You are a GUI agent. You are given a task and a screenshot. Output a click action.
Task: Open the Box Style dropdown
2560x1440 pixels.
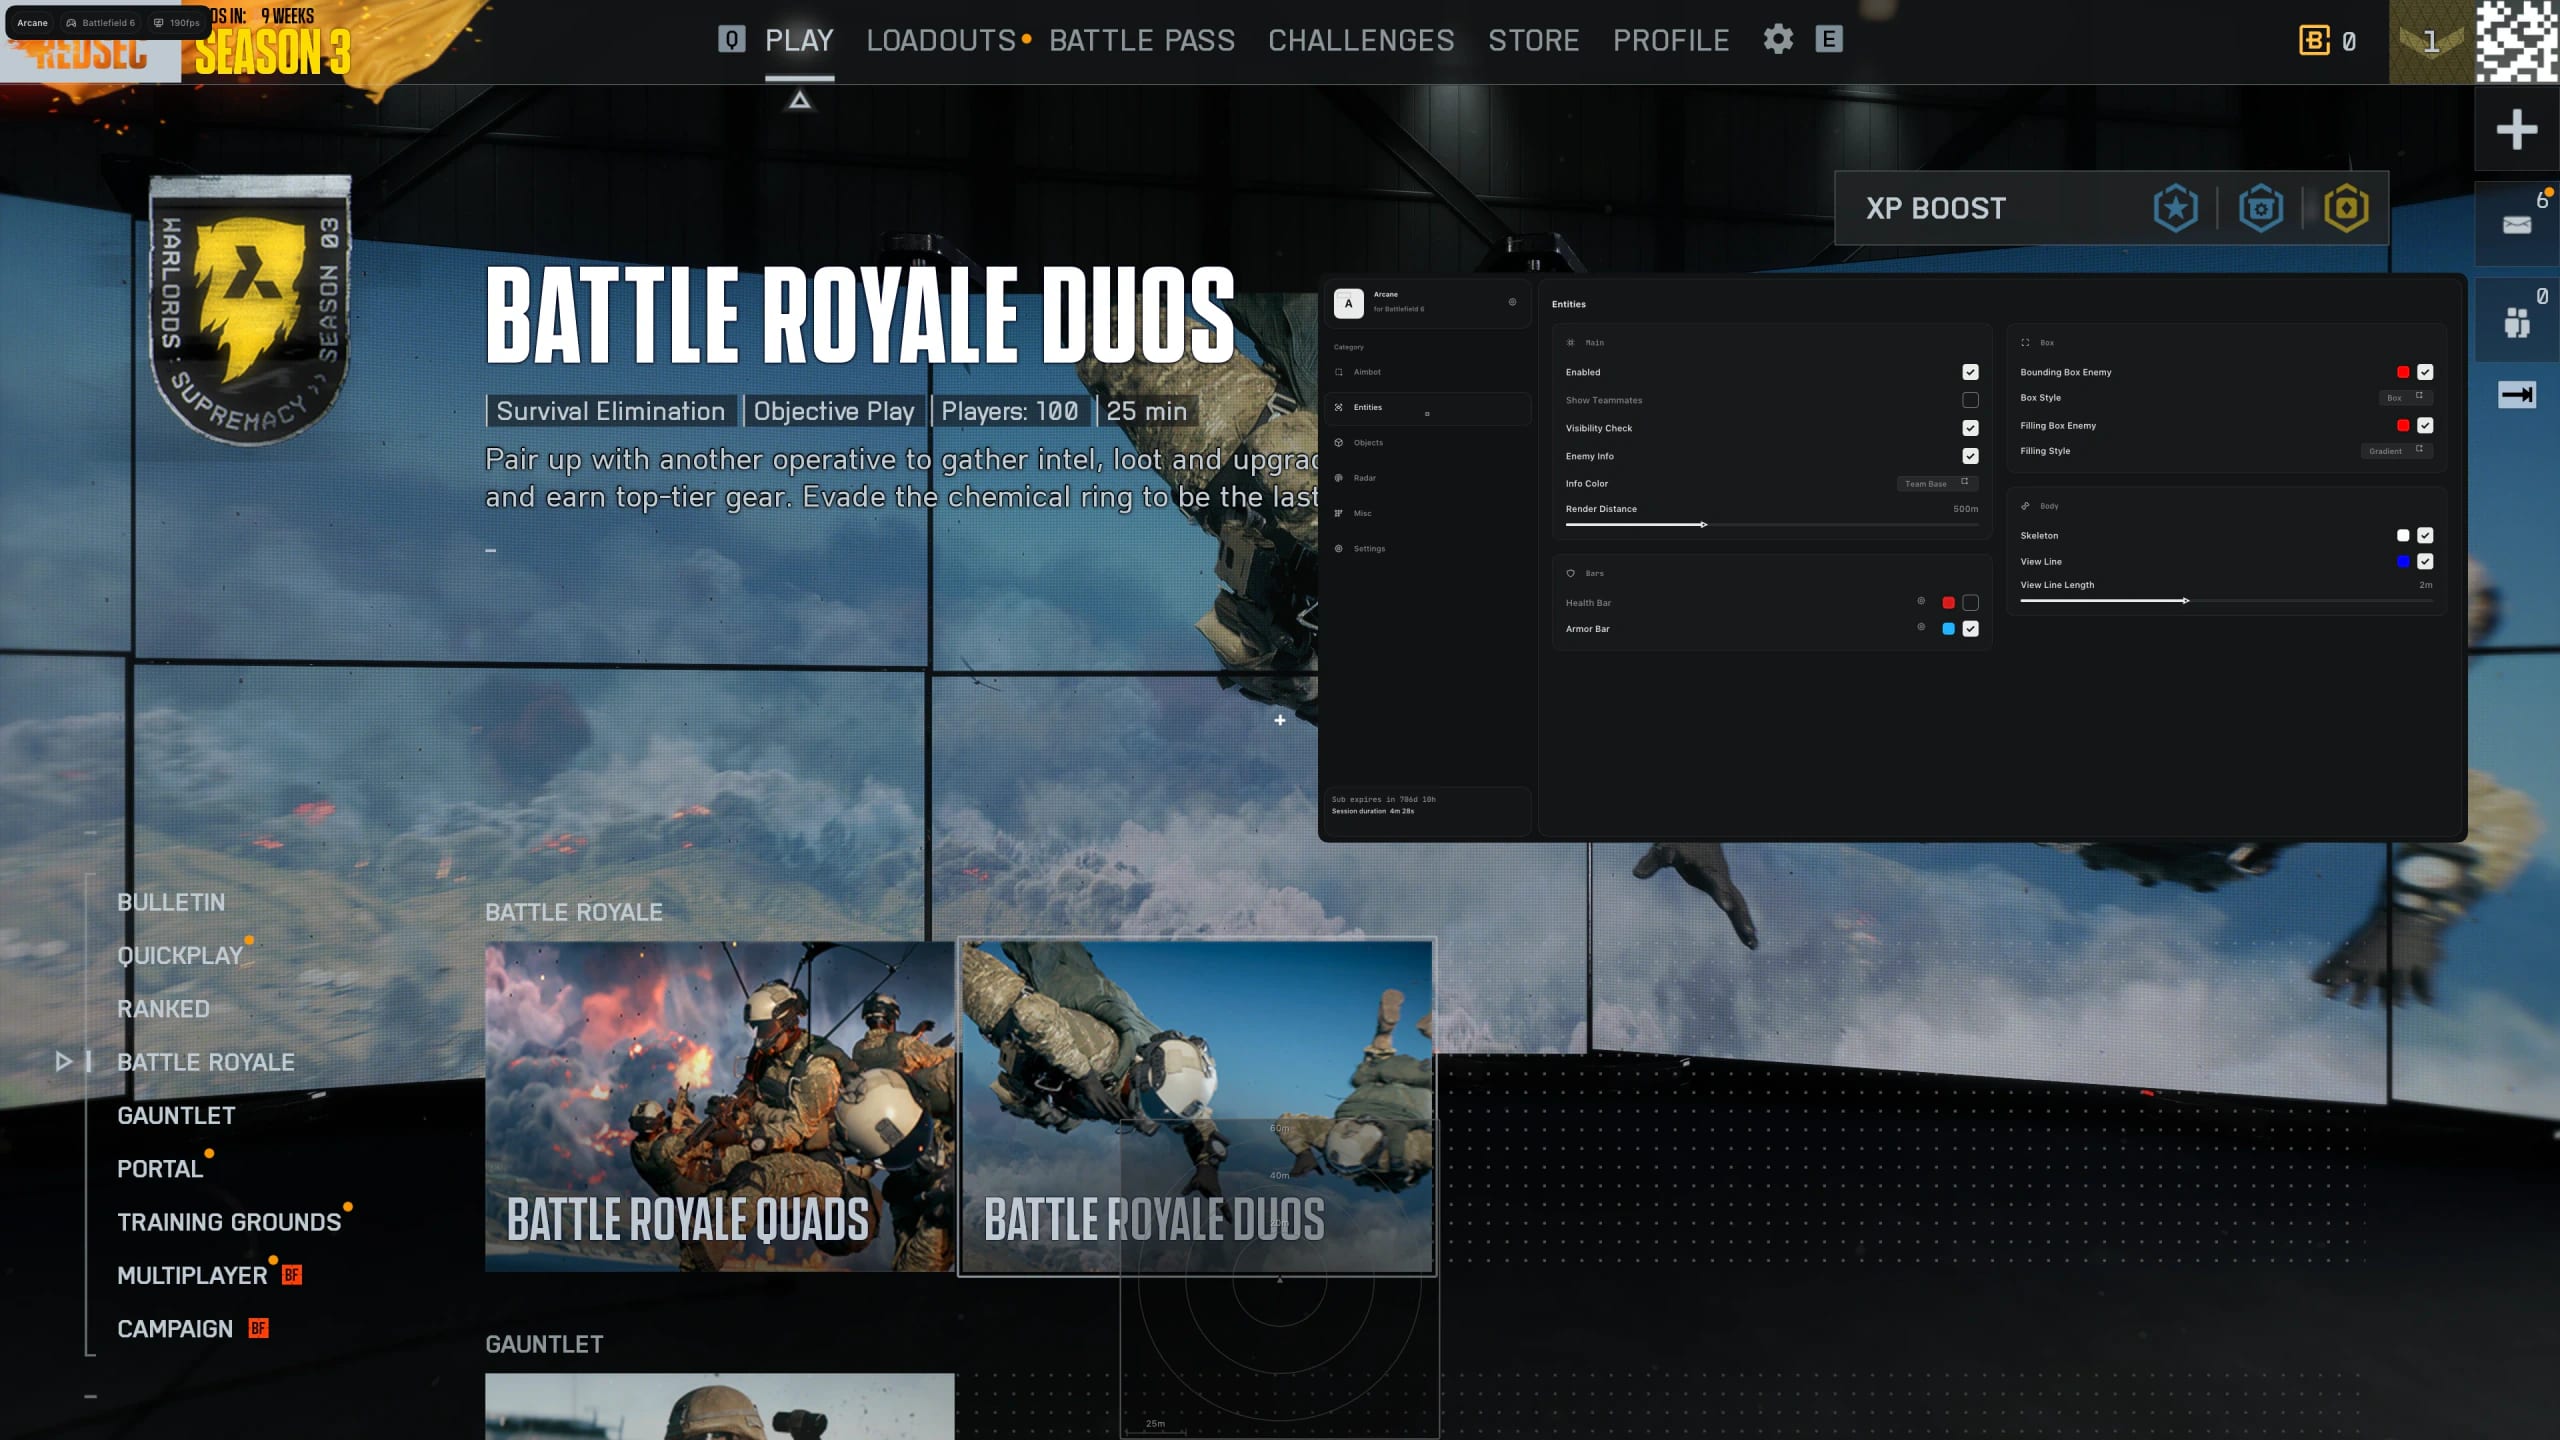point(2405,397)
